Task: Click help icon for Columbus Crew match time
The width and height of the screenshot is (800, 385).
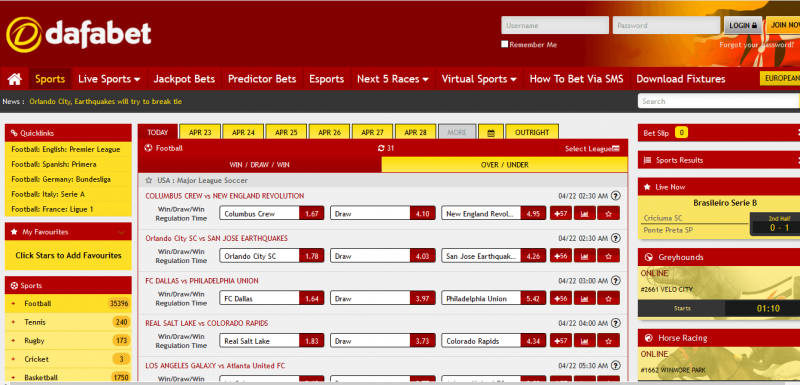Action: coord(616,195)
